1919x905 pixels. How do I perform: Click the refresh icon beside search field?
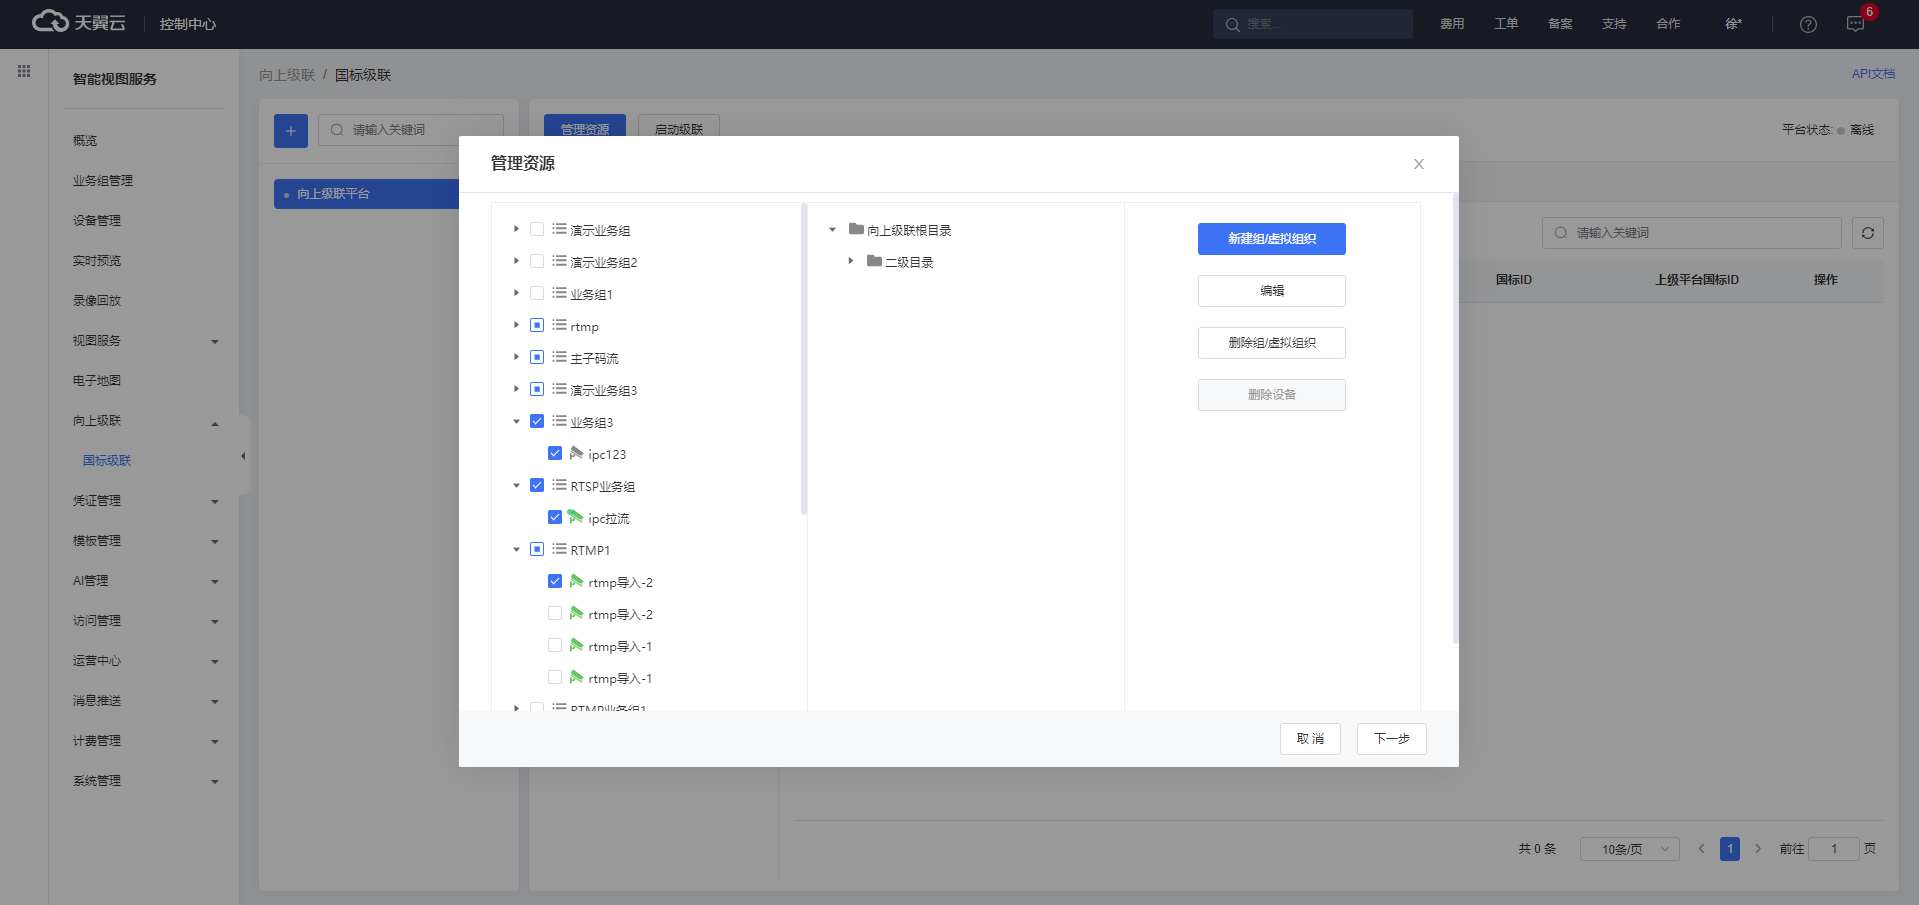pyautogui.click(x=1867, y=233)
